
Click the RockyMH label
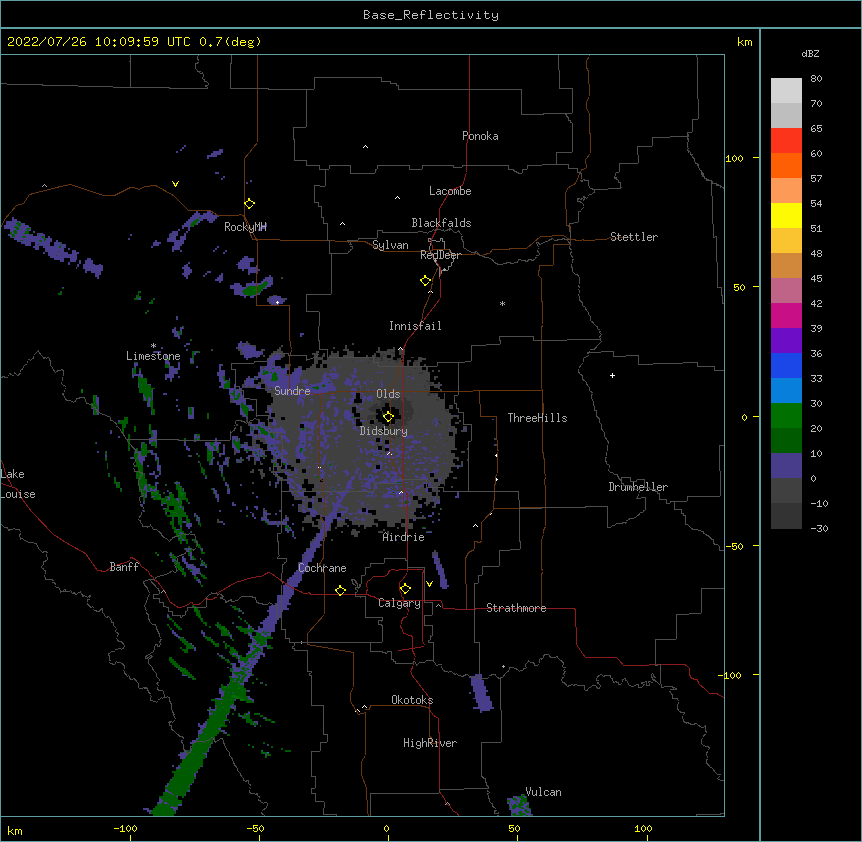pyautogui.click(x=245, y=227)
